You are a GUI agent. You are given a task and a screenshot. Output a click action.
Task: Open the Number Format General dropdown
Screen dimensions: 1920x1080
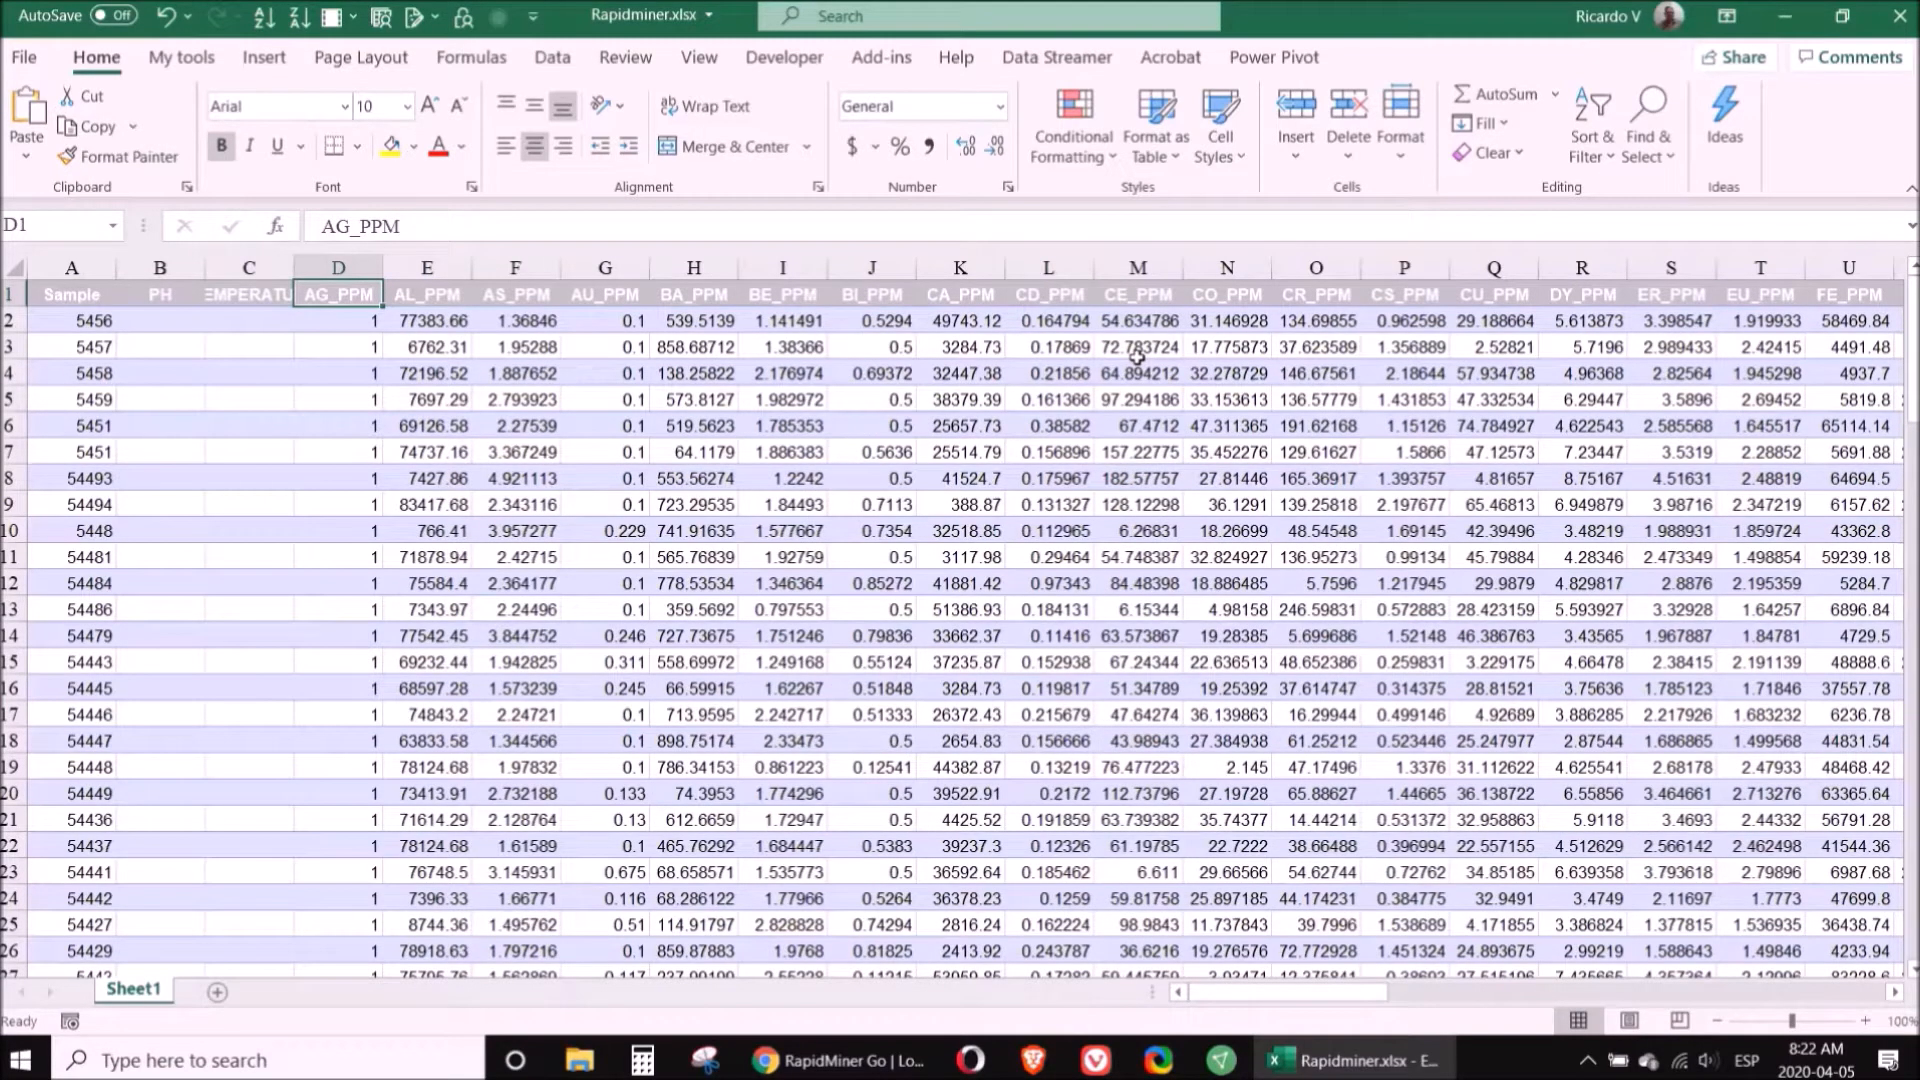coord(999,106)
